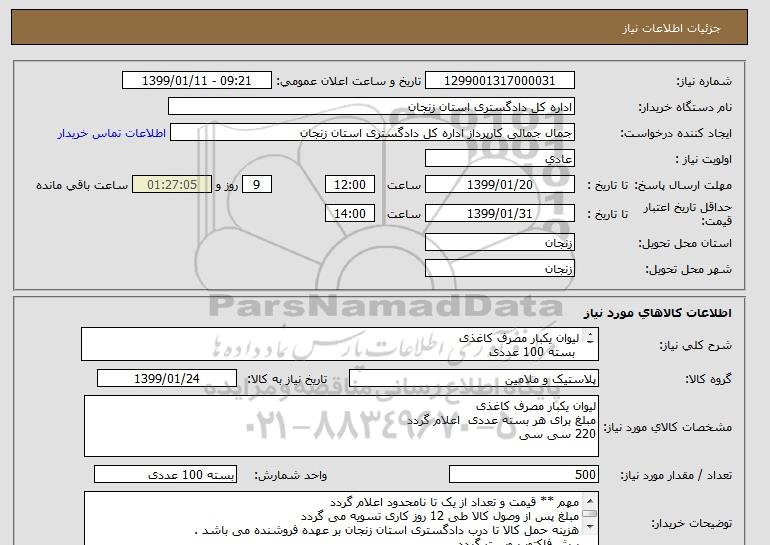Click the remaining days field 9
The width and height of the screenshot is (770, 545).
[x=256, y=185]
